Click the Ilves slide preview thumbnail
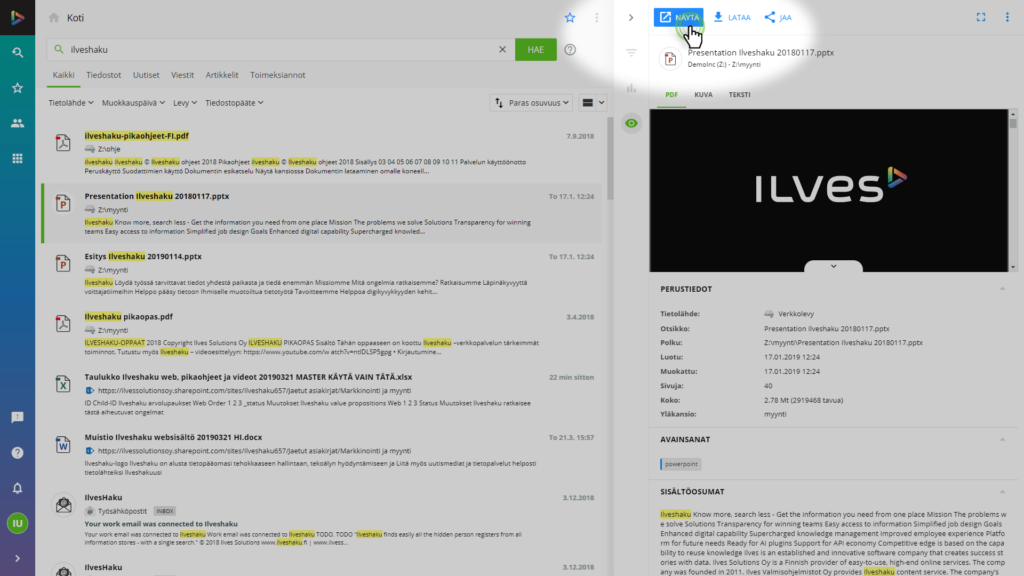The width and height of the screenshot is (1024, 576). coord(829,190)
